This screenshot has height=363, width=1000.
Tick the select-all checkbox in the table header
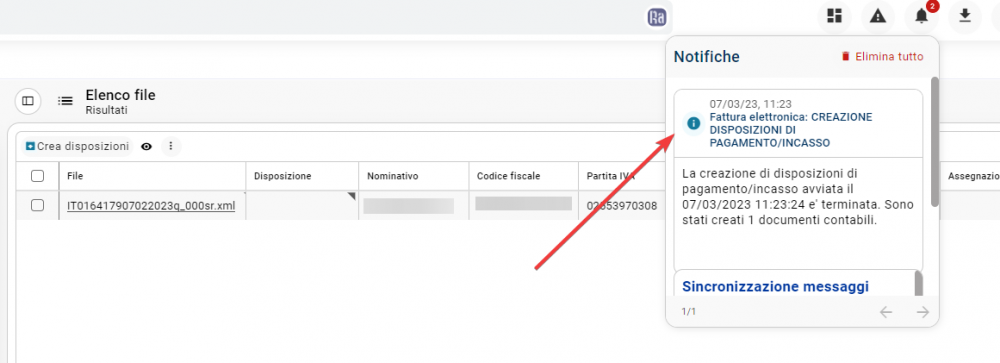[x=38, y=176]
